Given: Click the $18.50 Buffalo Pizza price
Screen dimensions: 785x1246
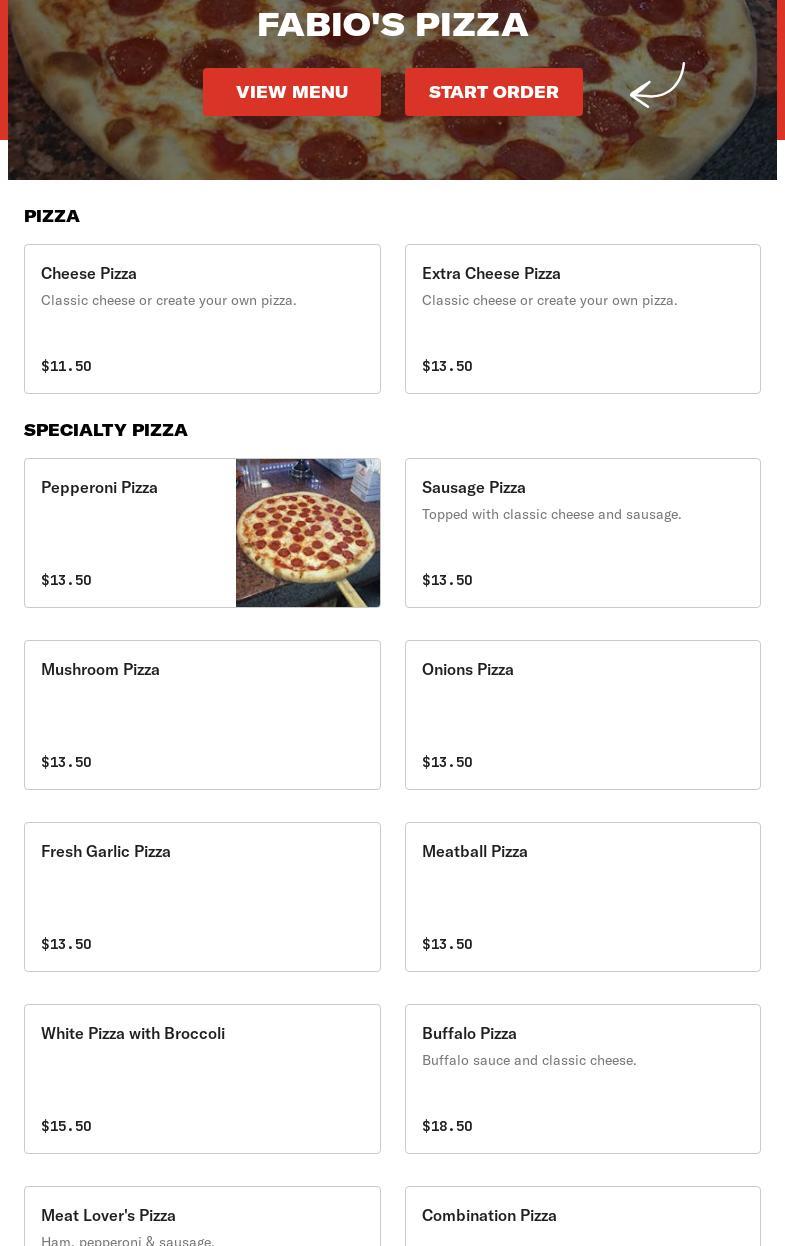Looking at the screenshot, I should 447,1126.
